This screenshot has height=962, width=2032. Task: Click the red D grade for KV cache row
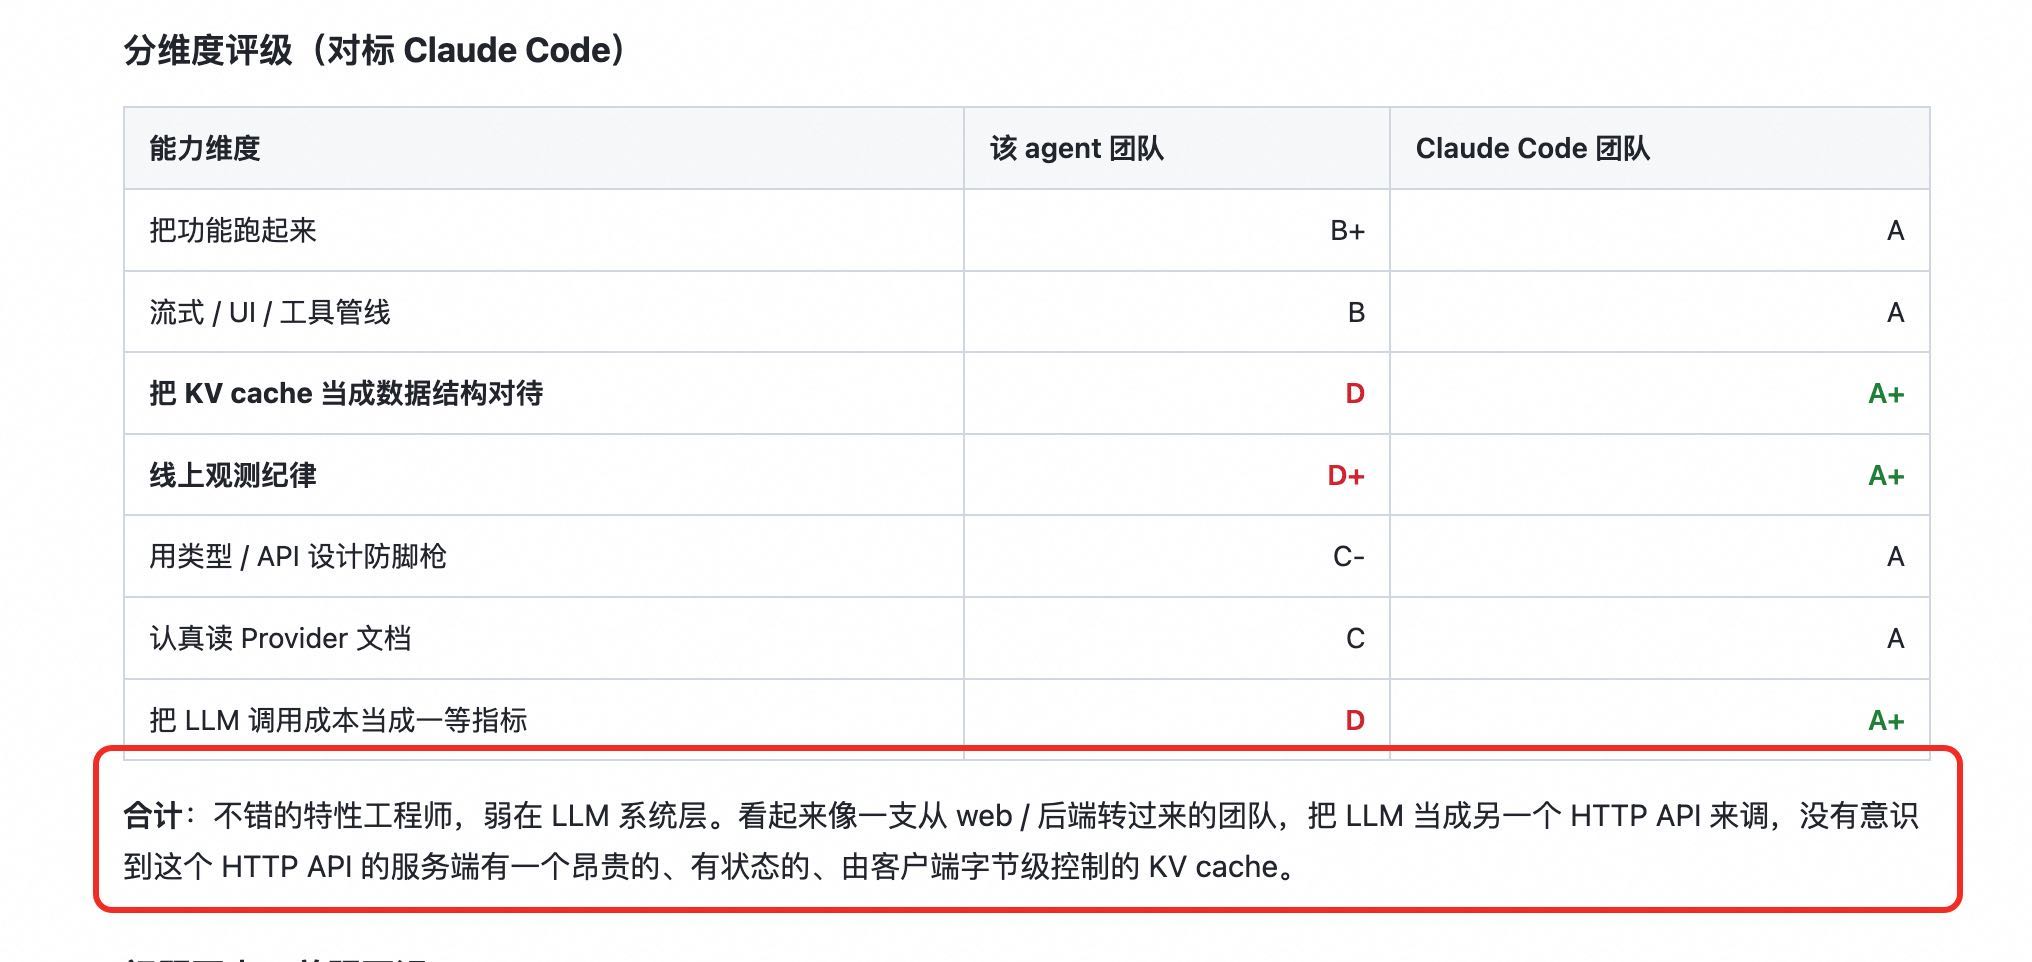point(1355,394)
